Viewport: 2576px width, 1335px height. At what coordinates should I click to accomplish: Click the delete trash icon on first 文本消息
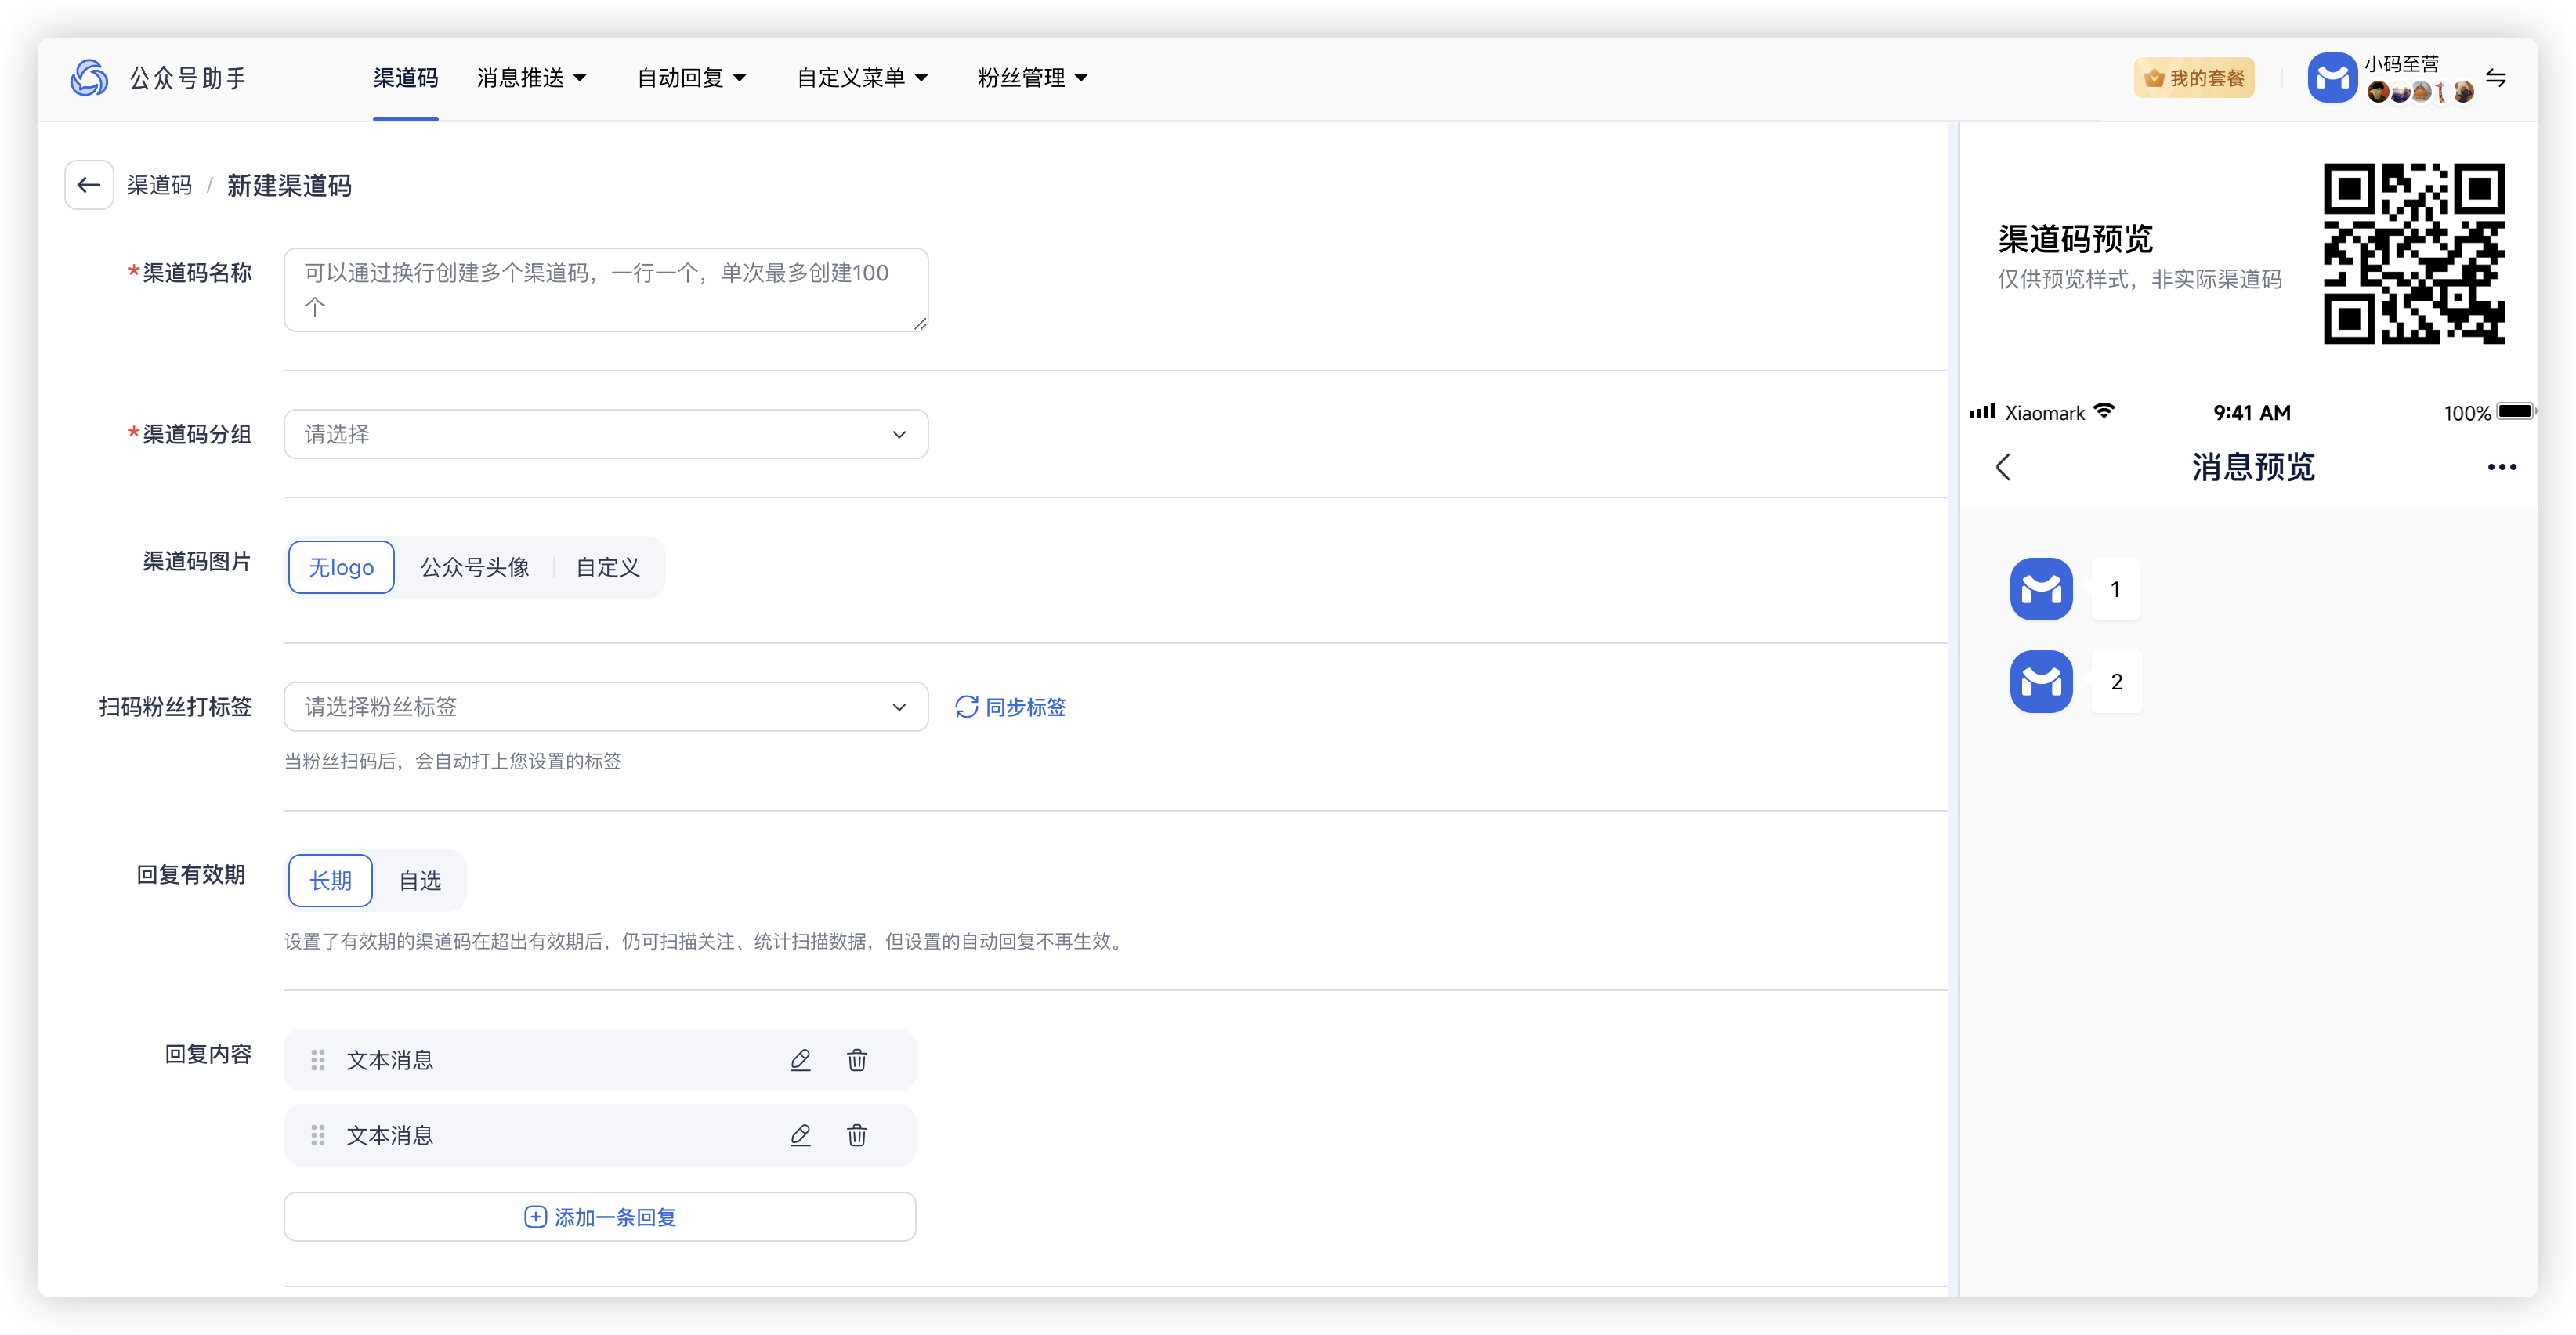pos(858,1059)
